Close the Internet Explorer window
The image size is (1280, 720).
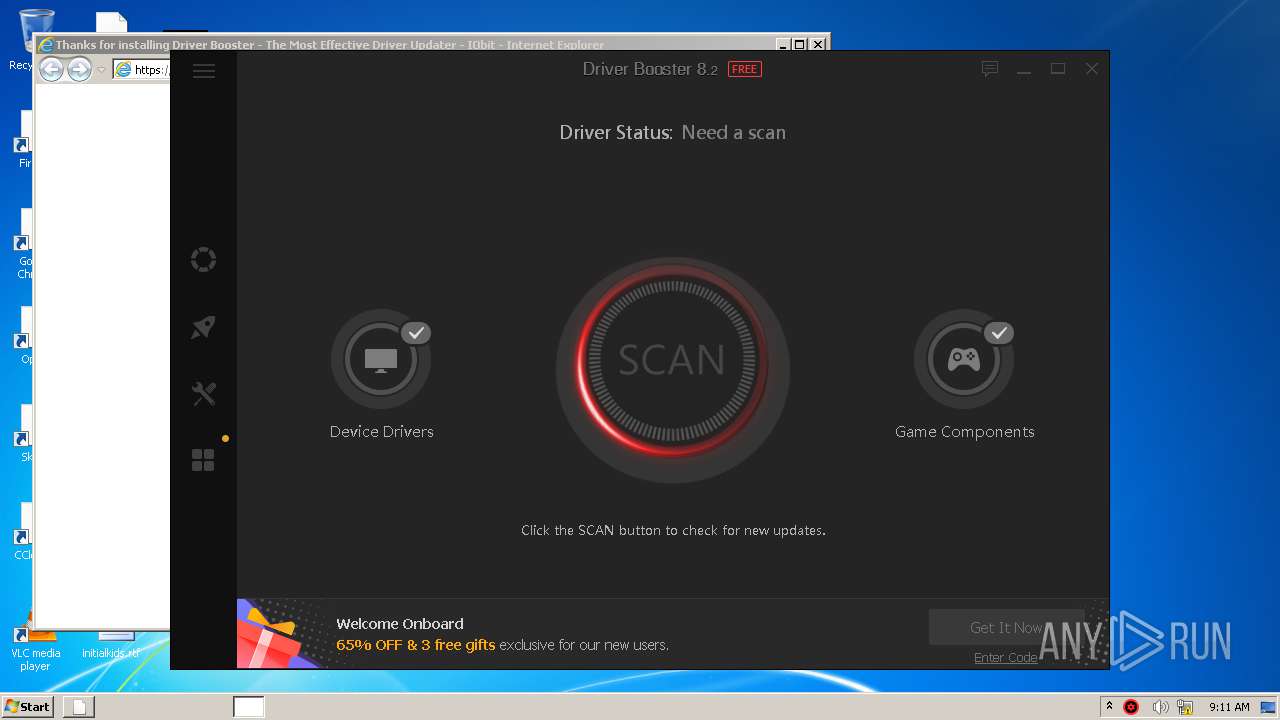818,44
